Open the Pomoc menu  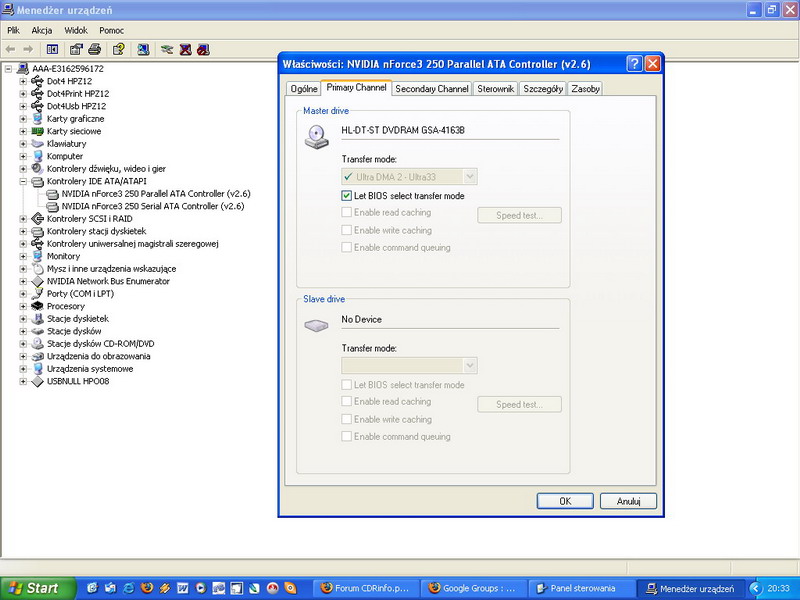point(112,31)
